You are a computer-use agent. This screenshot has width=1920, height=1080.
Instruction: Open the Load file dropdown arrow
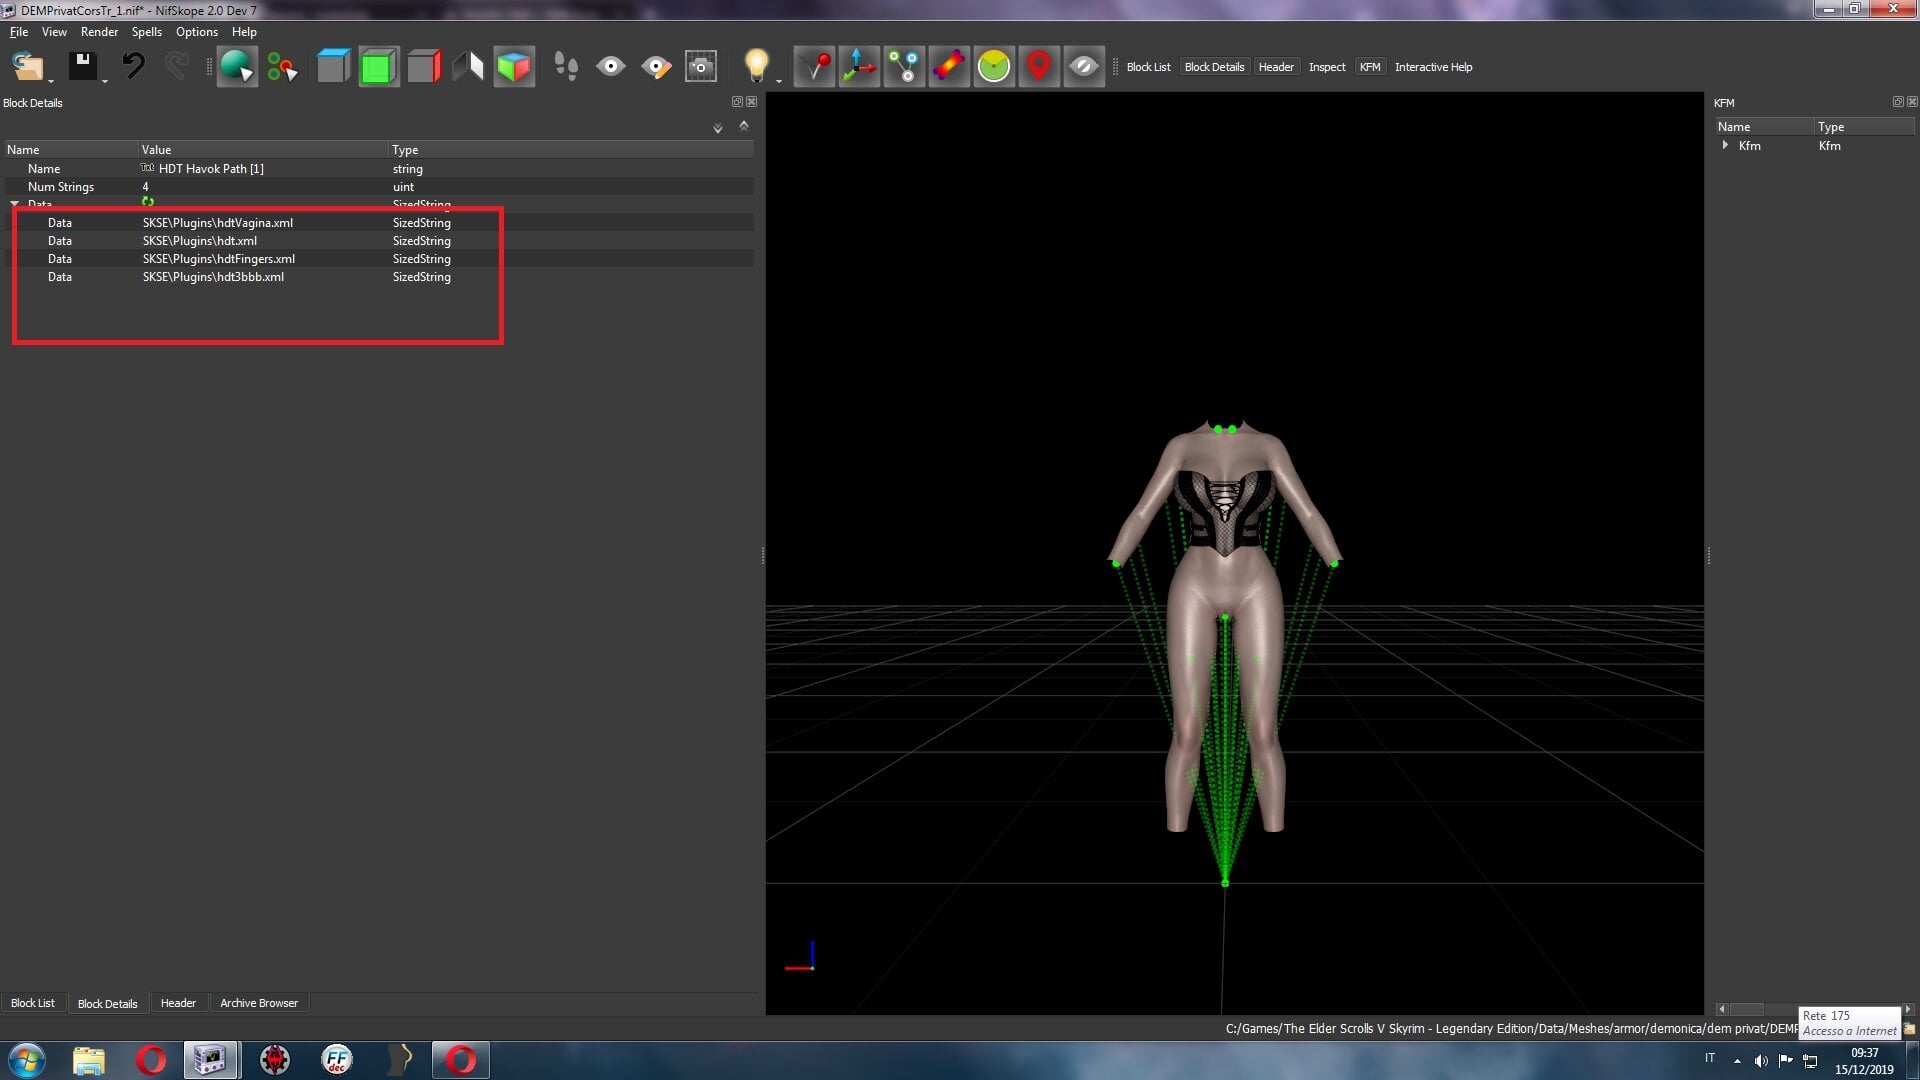tap(50, 80)
